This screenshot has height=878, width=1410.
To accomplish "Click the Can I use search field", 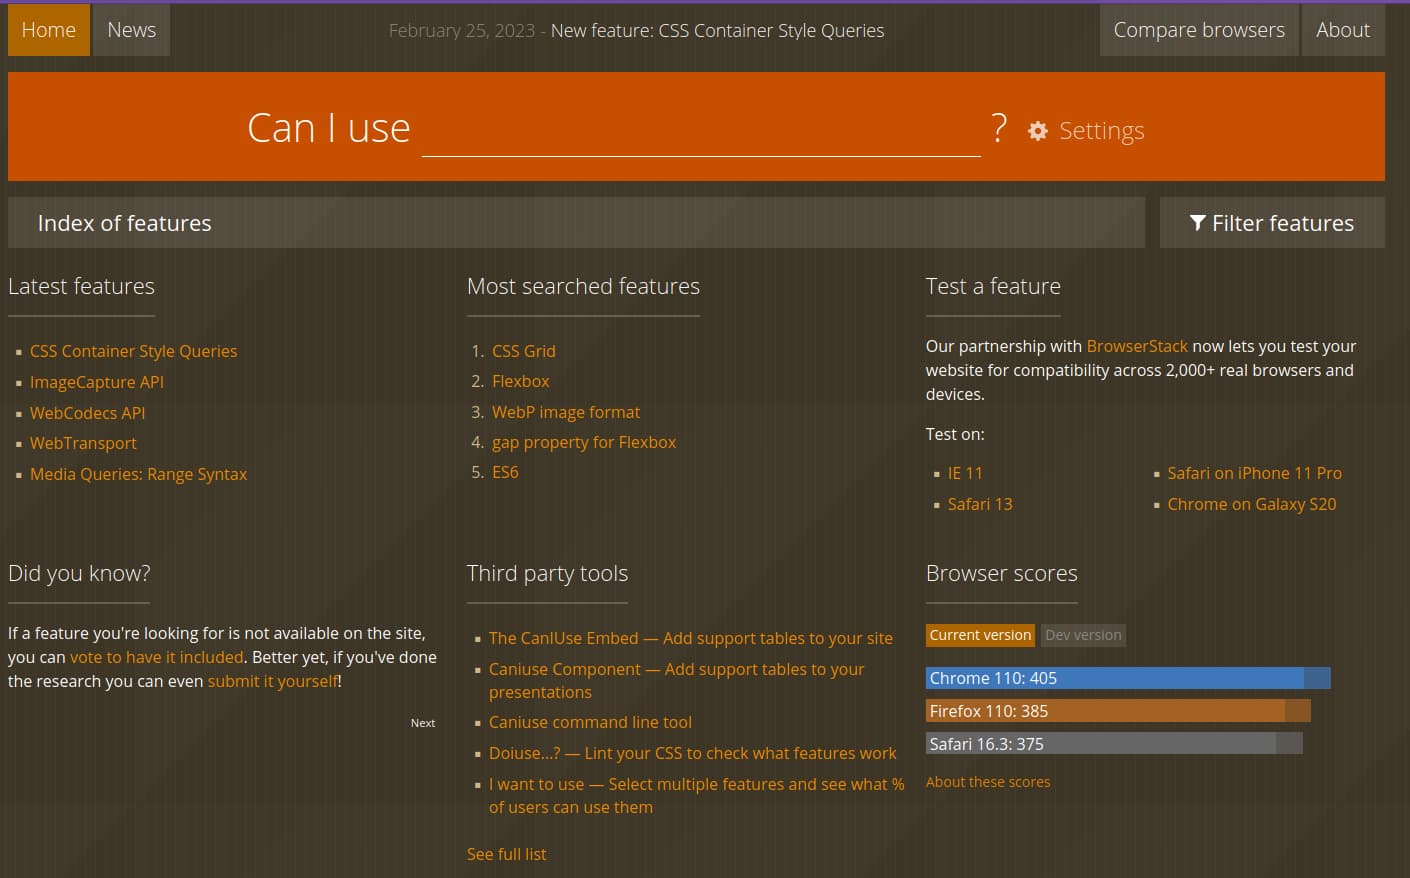I will [x=700, y=131].
